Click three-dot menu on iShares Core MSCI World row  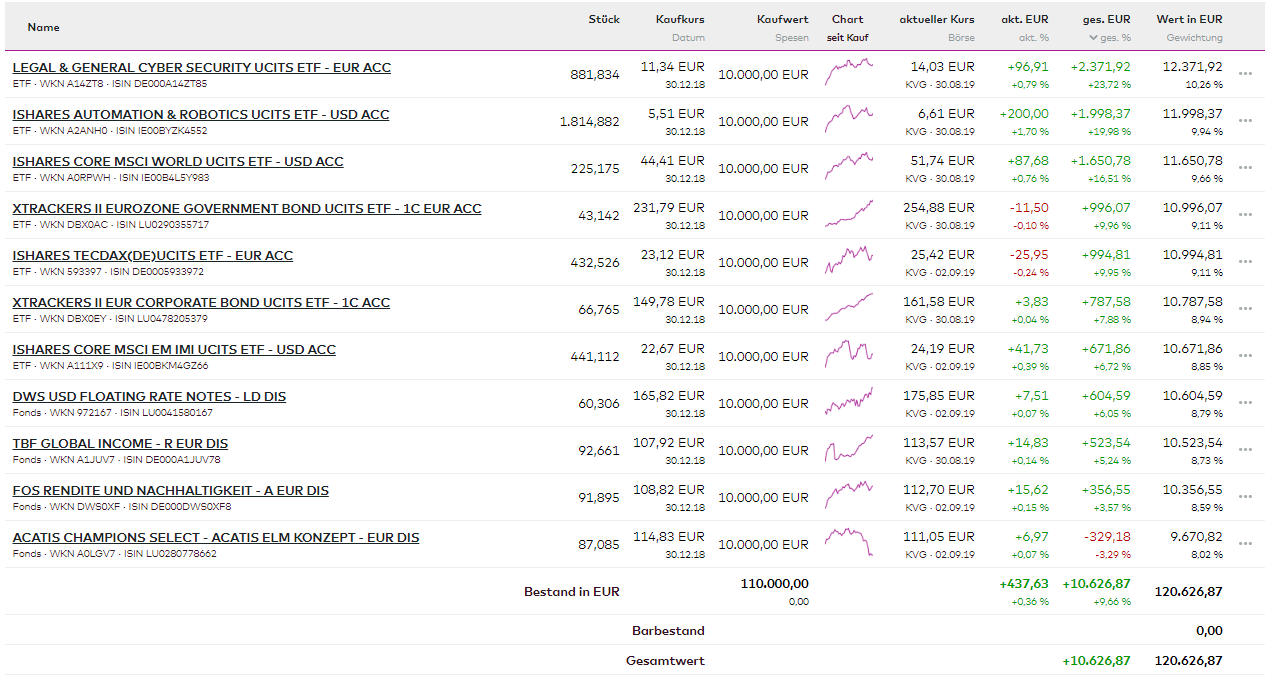(x=1245, y=168)
